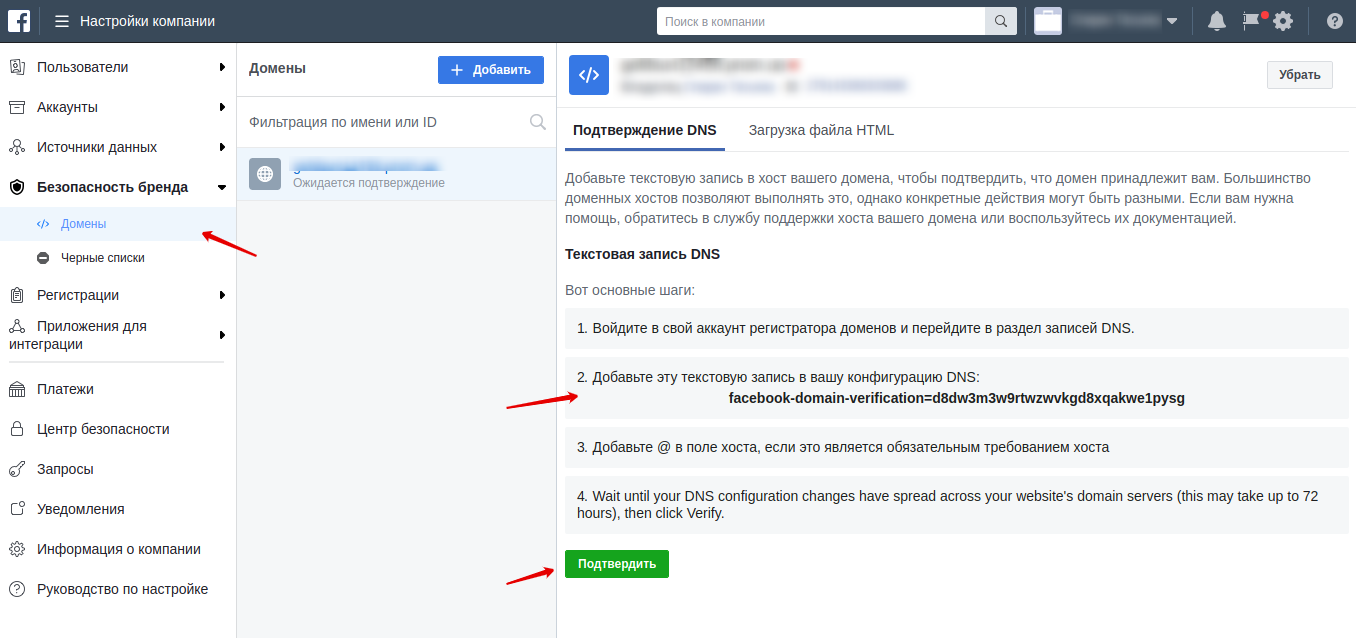Viewport: 1356px width, 638px height.
Task: Expand the Источники данных arrow
Action: [222, 147]
